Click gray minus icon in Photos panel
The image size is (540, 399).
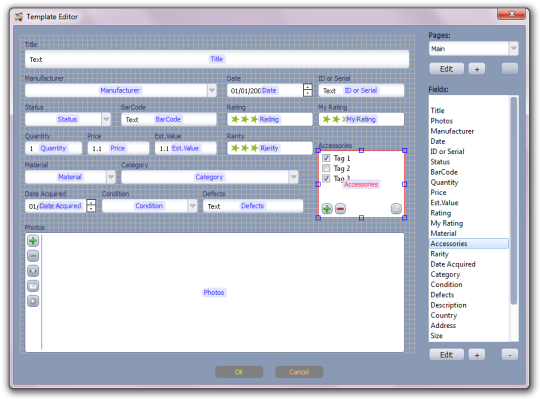coord(33,256)
